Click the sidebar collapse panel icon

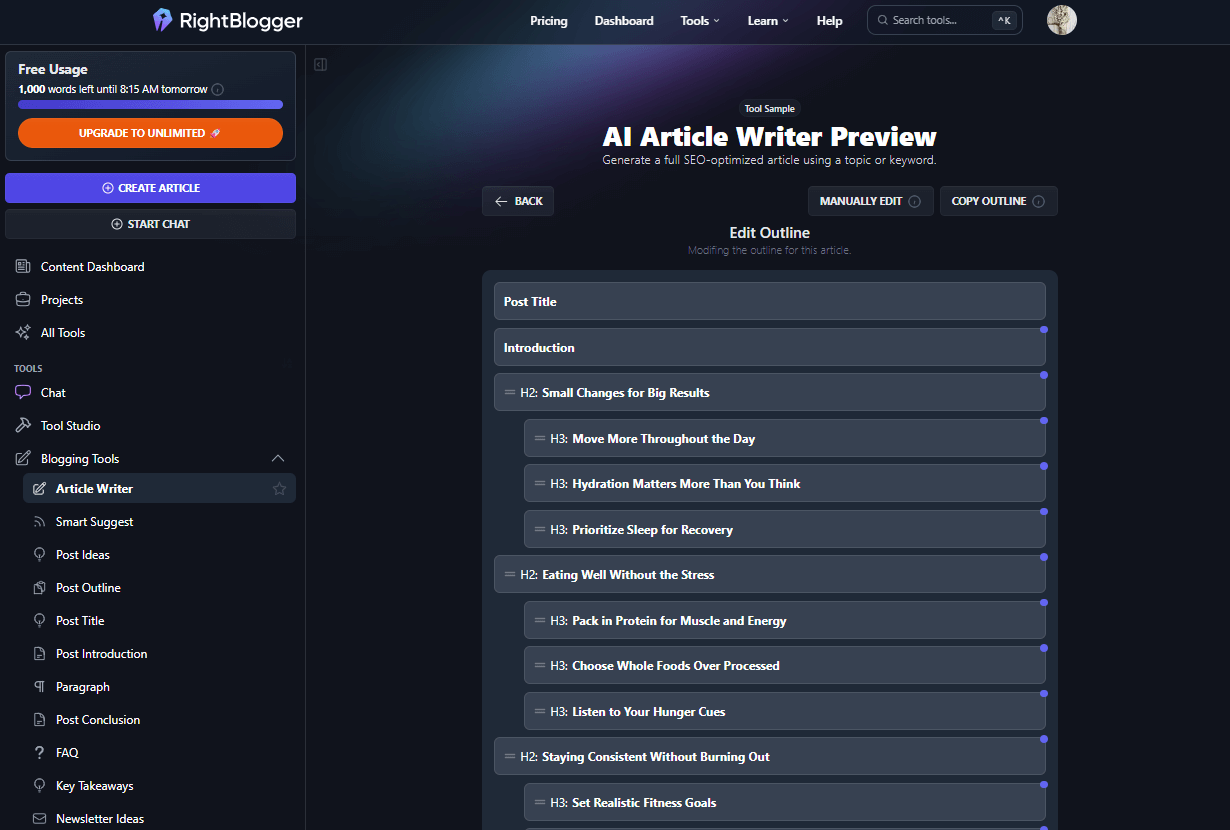point(320,65)
